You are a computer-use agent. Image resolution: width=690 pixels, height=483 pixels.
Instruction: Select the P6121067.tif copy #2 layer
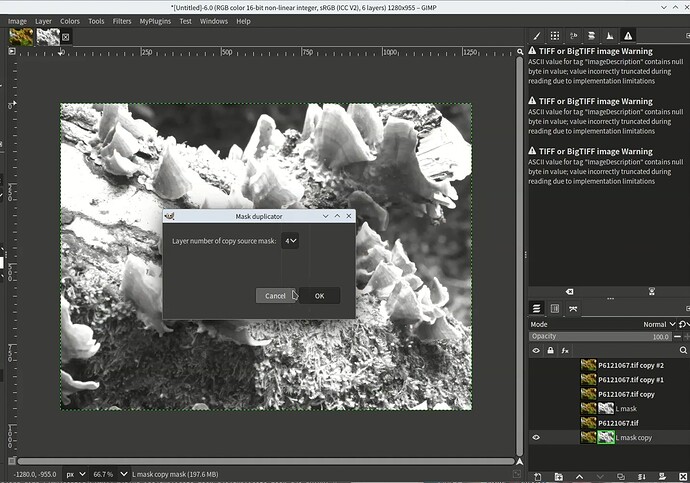click(x=631, y=365)
